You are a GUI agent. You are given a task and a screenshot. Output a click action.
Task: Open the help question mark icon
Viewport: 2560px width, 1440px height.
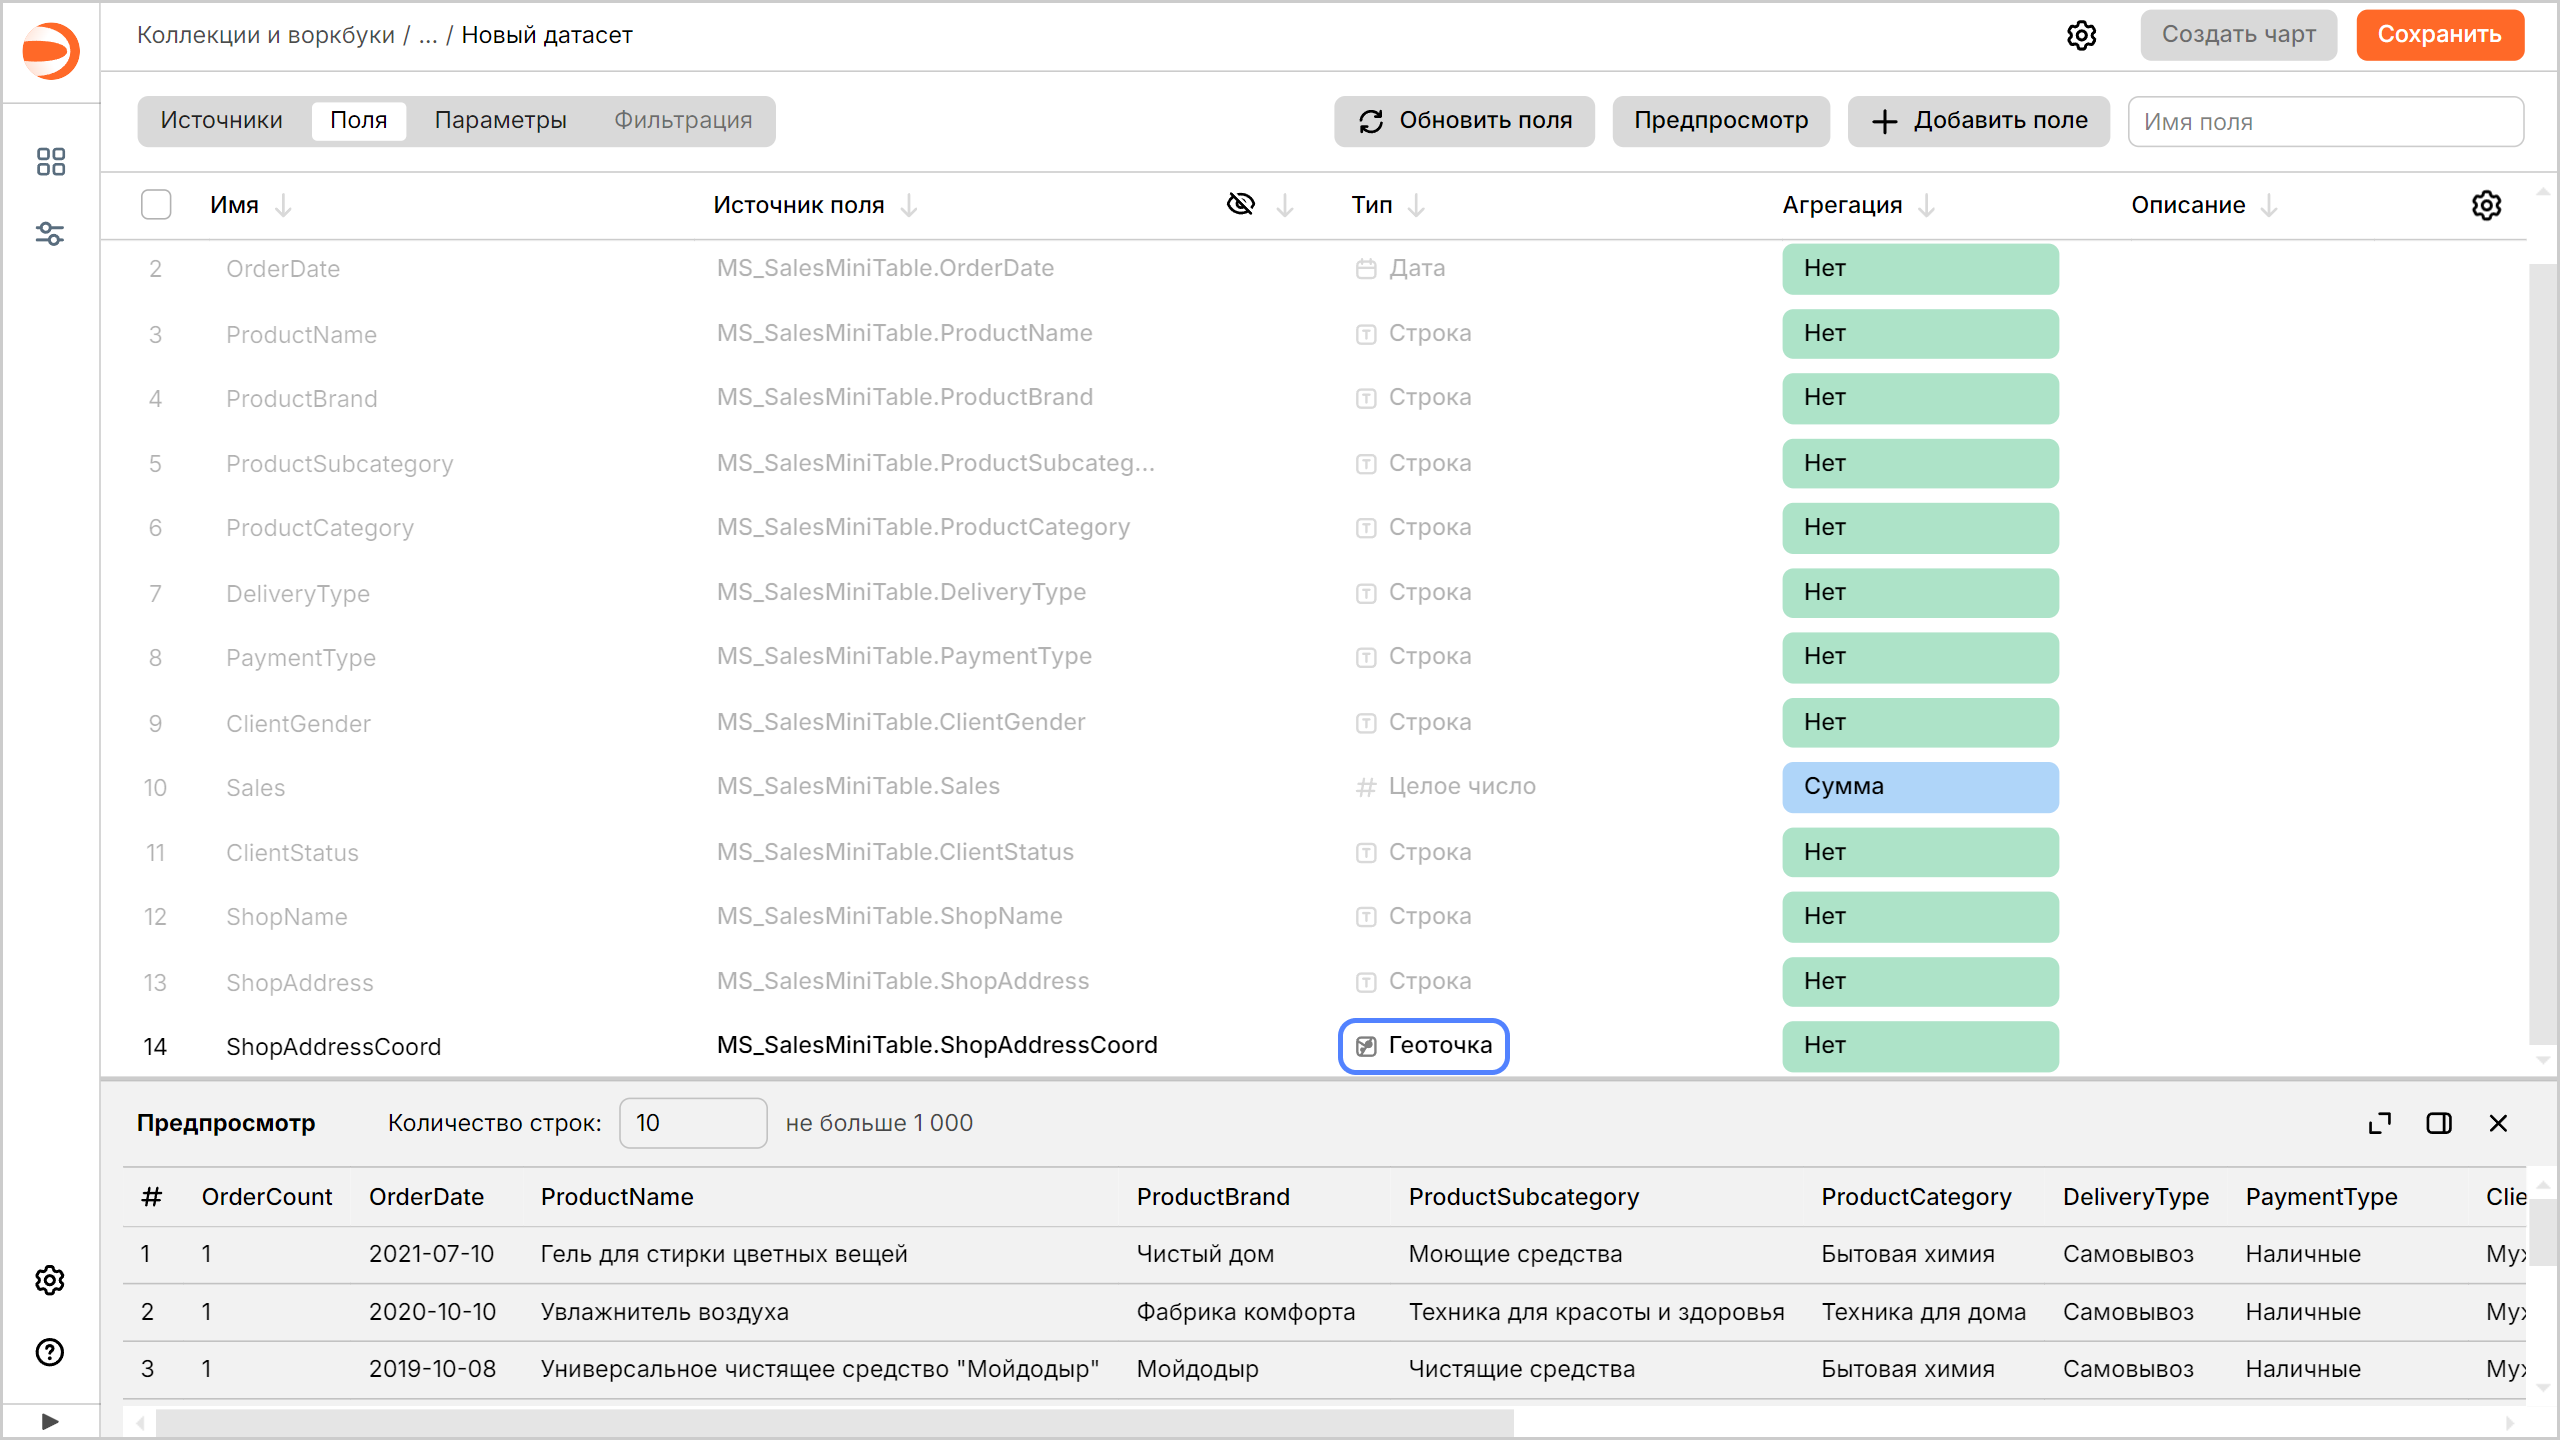(x=50, y=1352)
